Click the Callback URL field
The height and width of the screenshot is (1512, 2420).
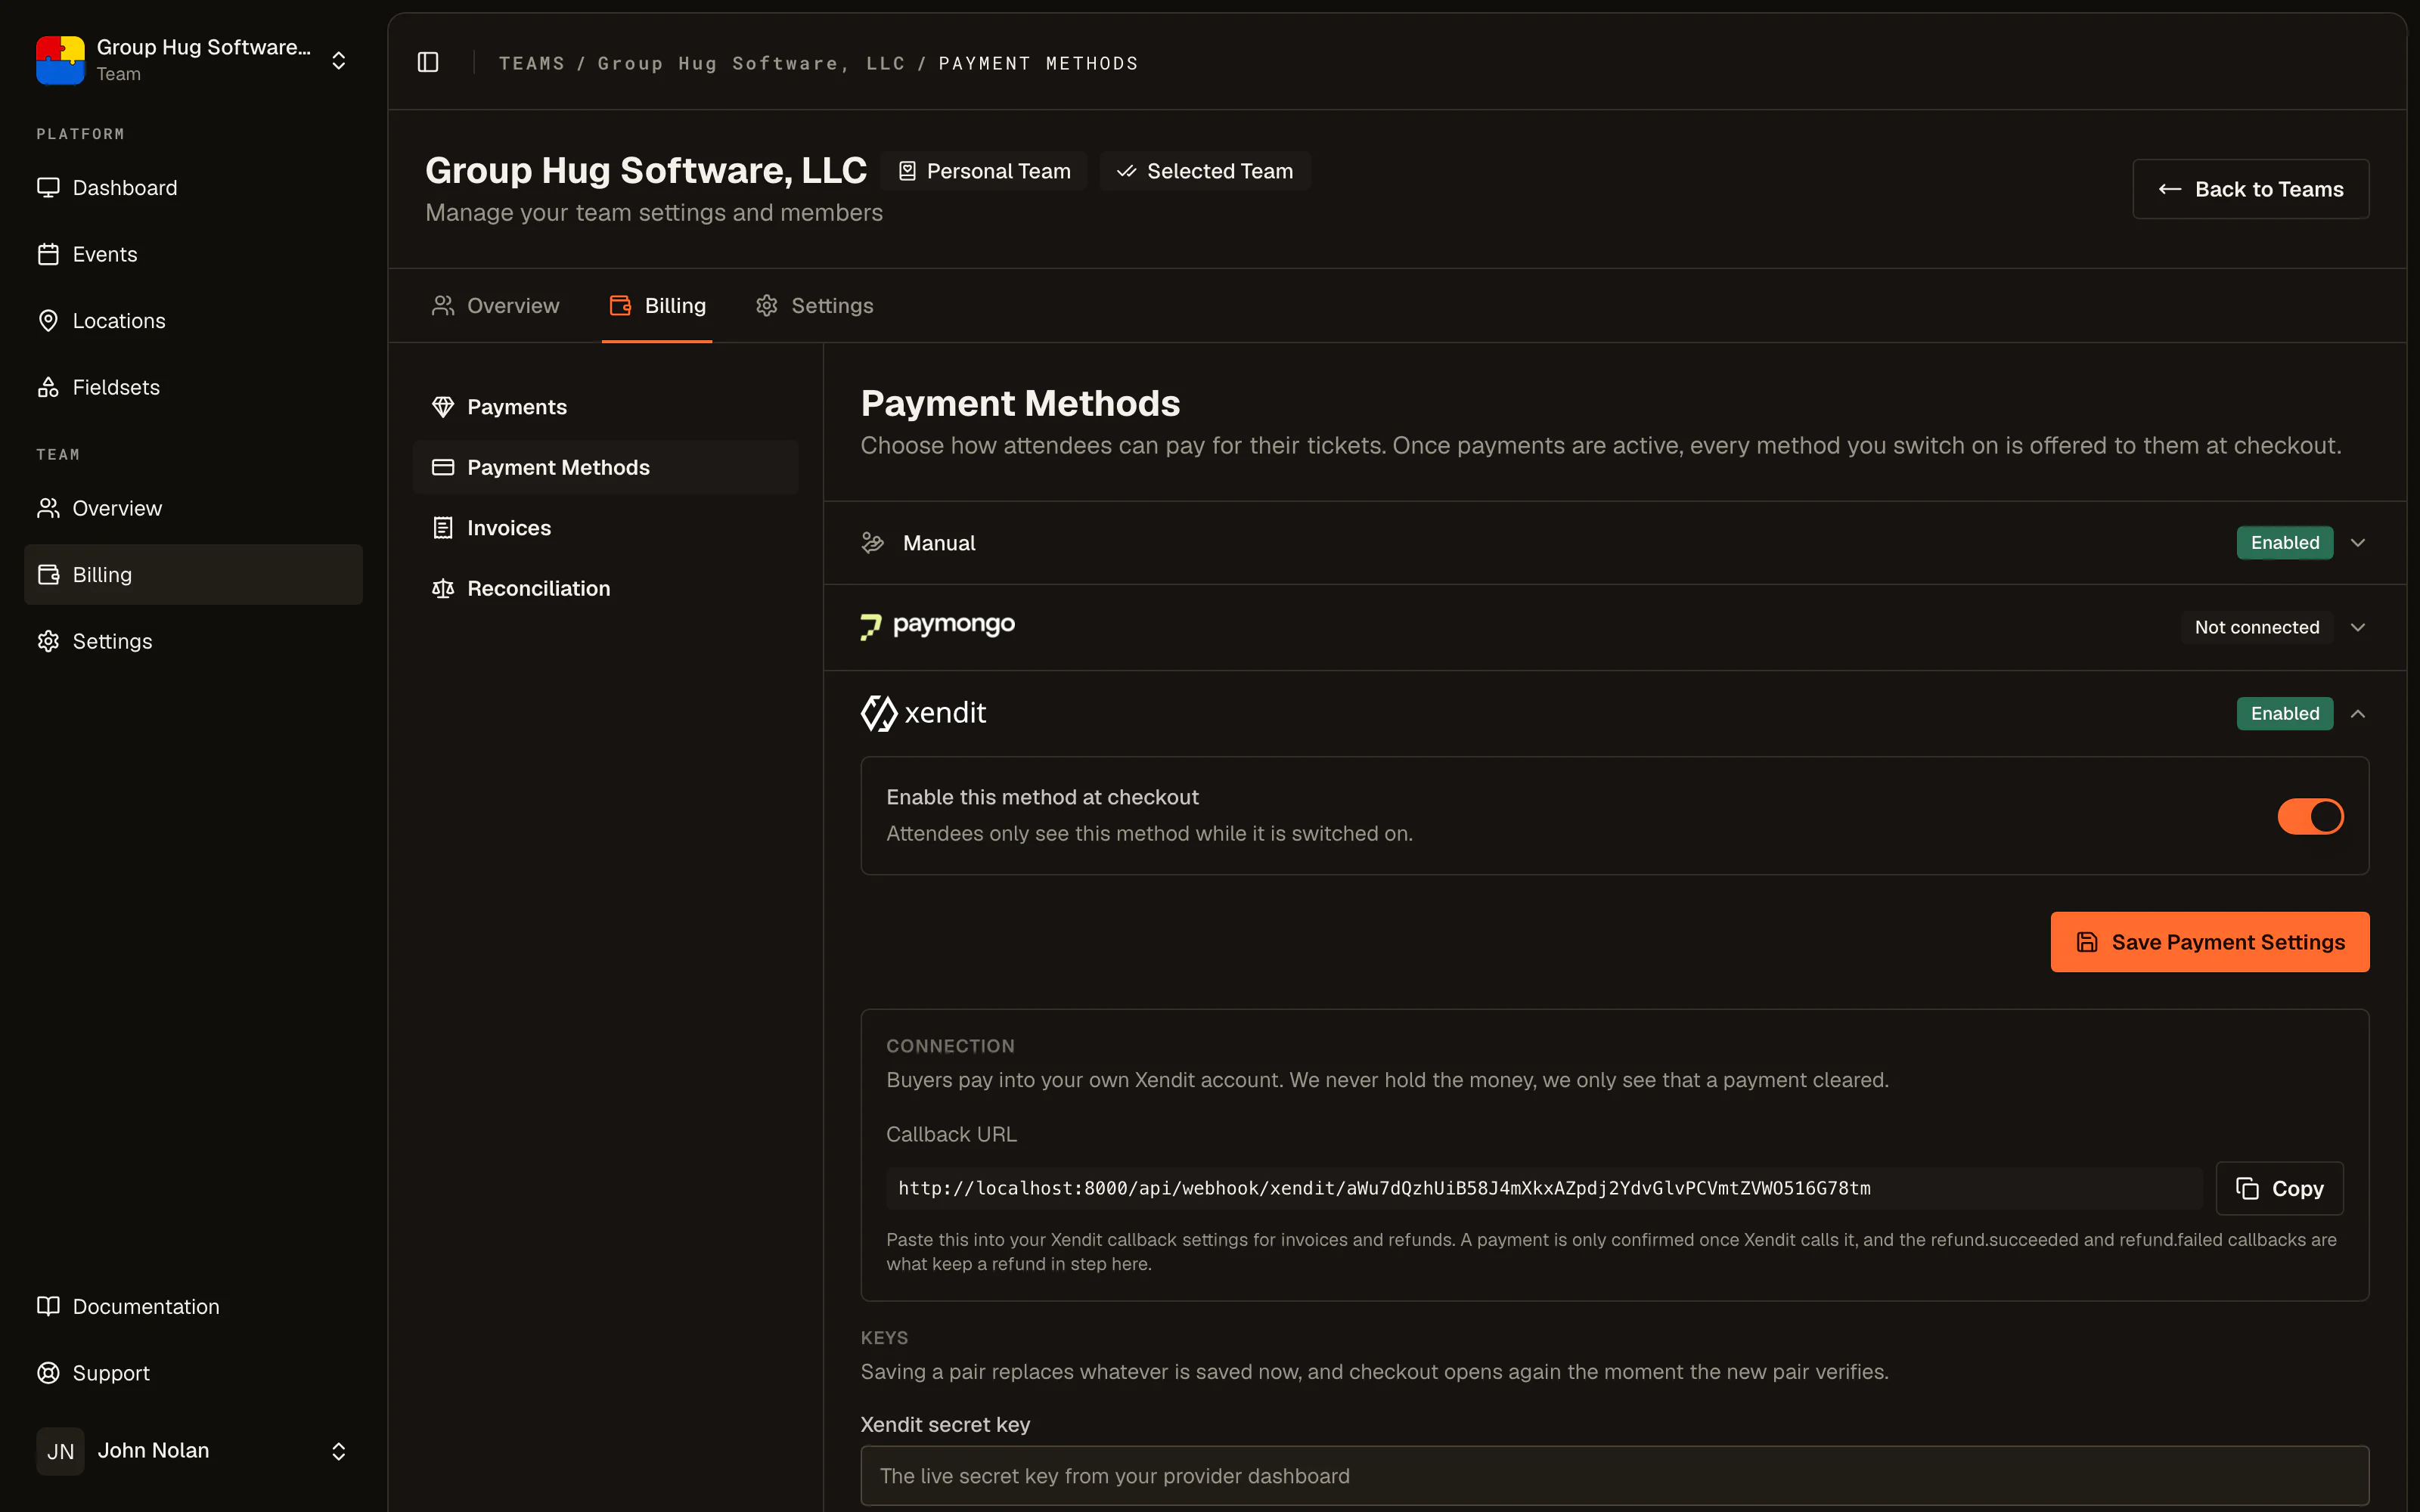1544,1188
